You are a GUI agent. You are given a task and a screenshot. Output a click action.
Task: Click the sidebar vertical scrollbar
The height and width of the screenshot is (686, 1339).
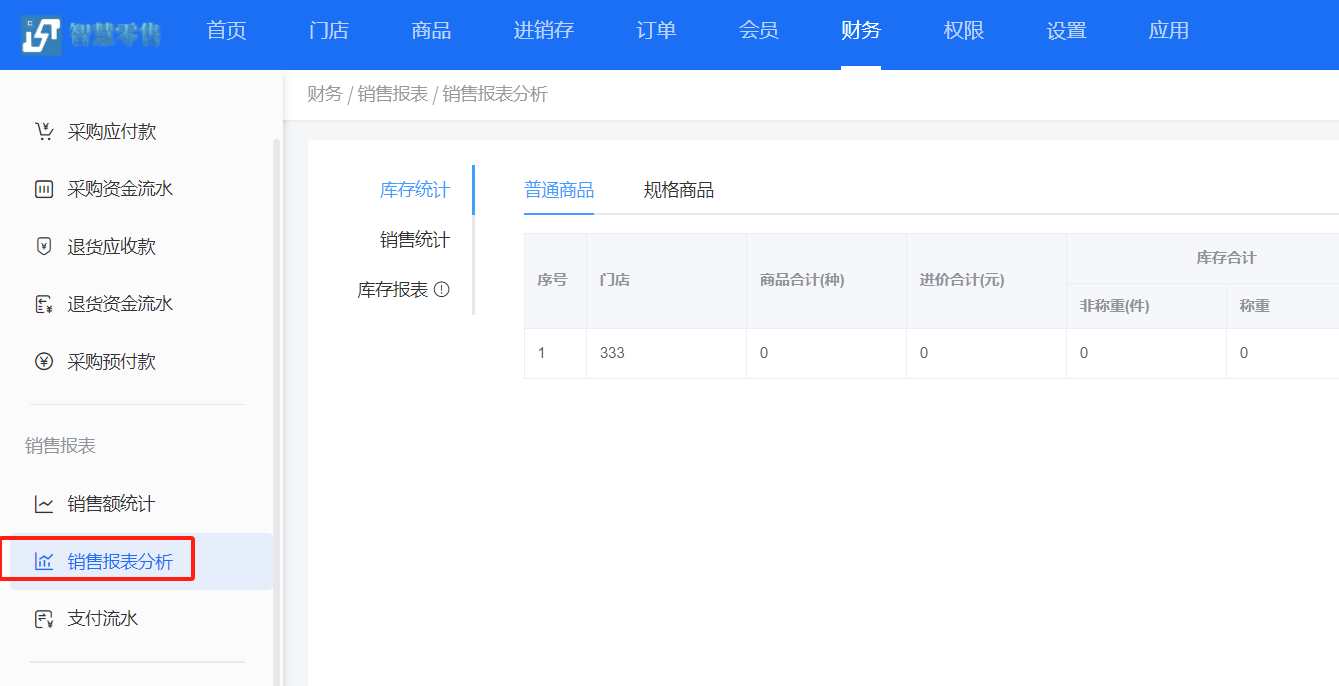tap(277, 410)
